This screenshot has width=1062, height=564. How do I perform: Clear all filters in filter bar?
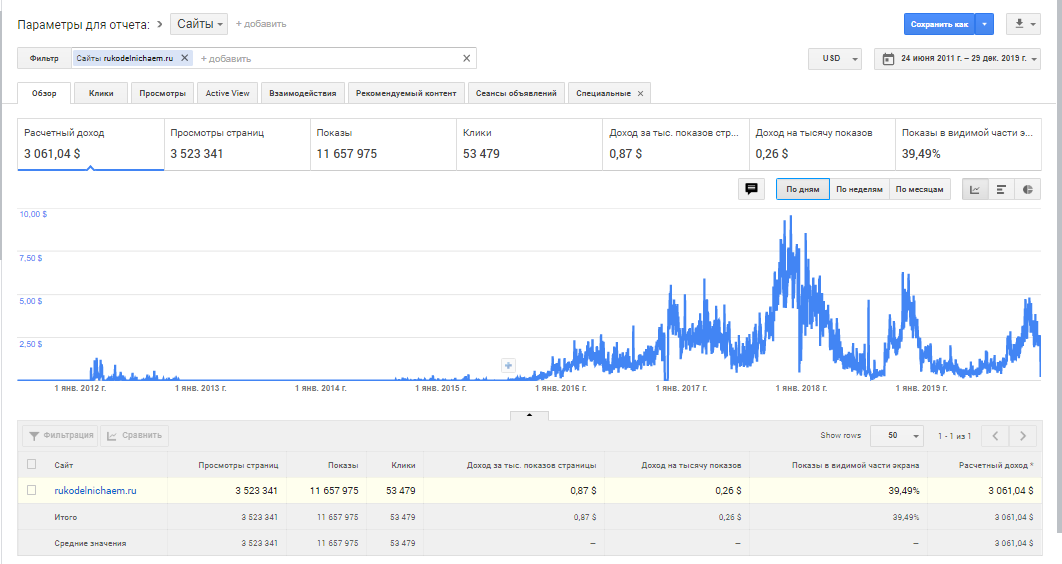coord(466,58)
